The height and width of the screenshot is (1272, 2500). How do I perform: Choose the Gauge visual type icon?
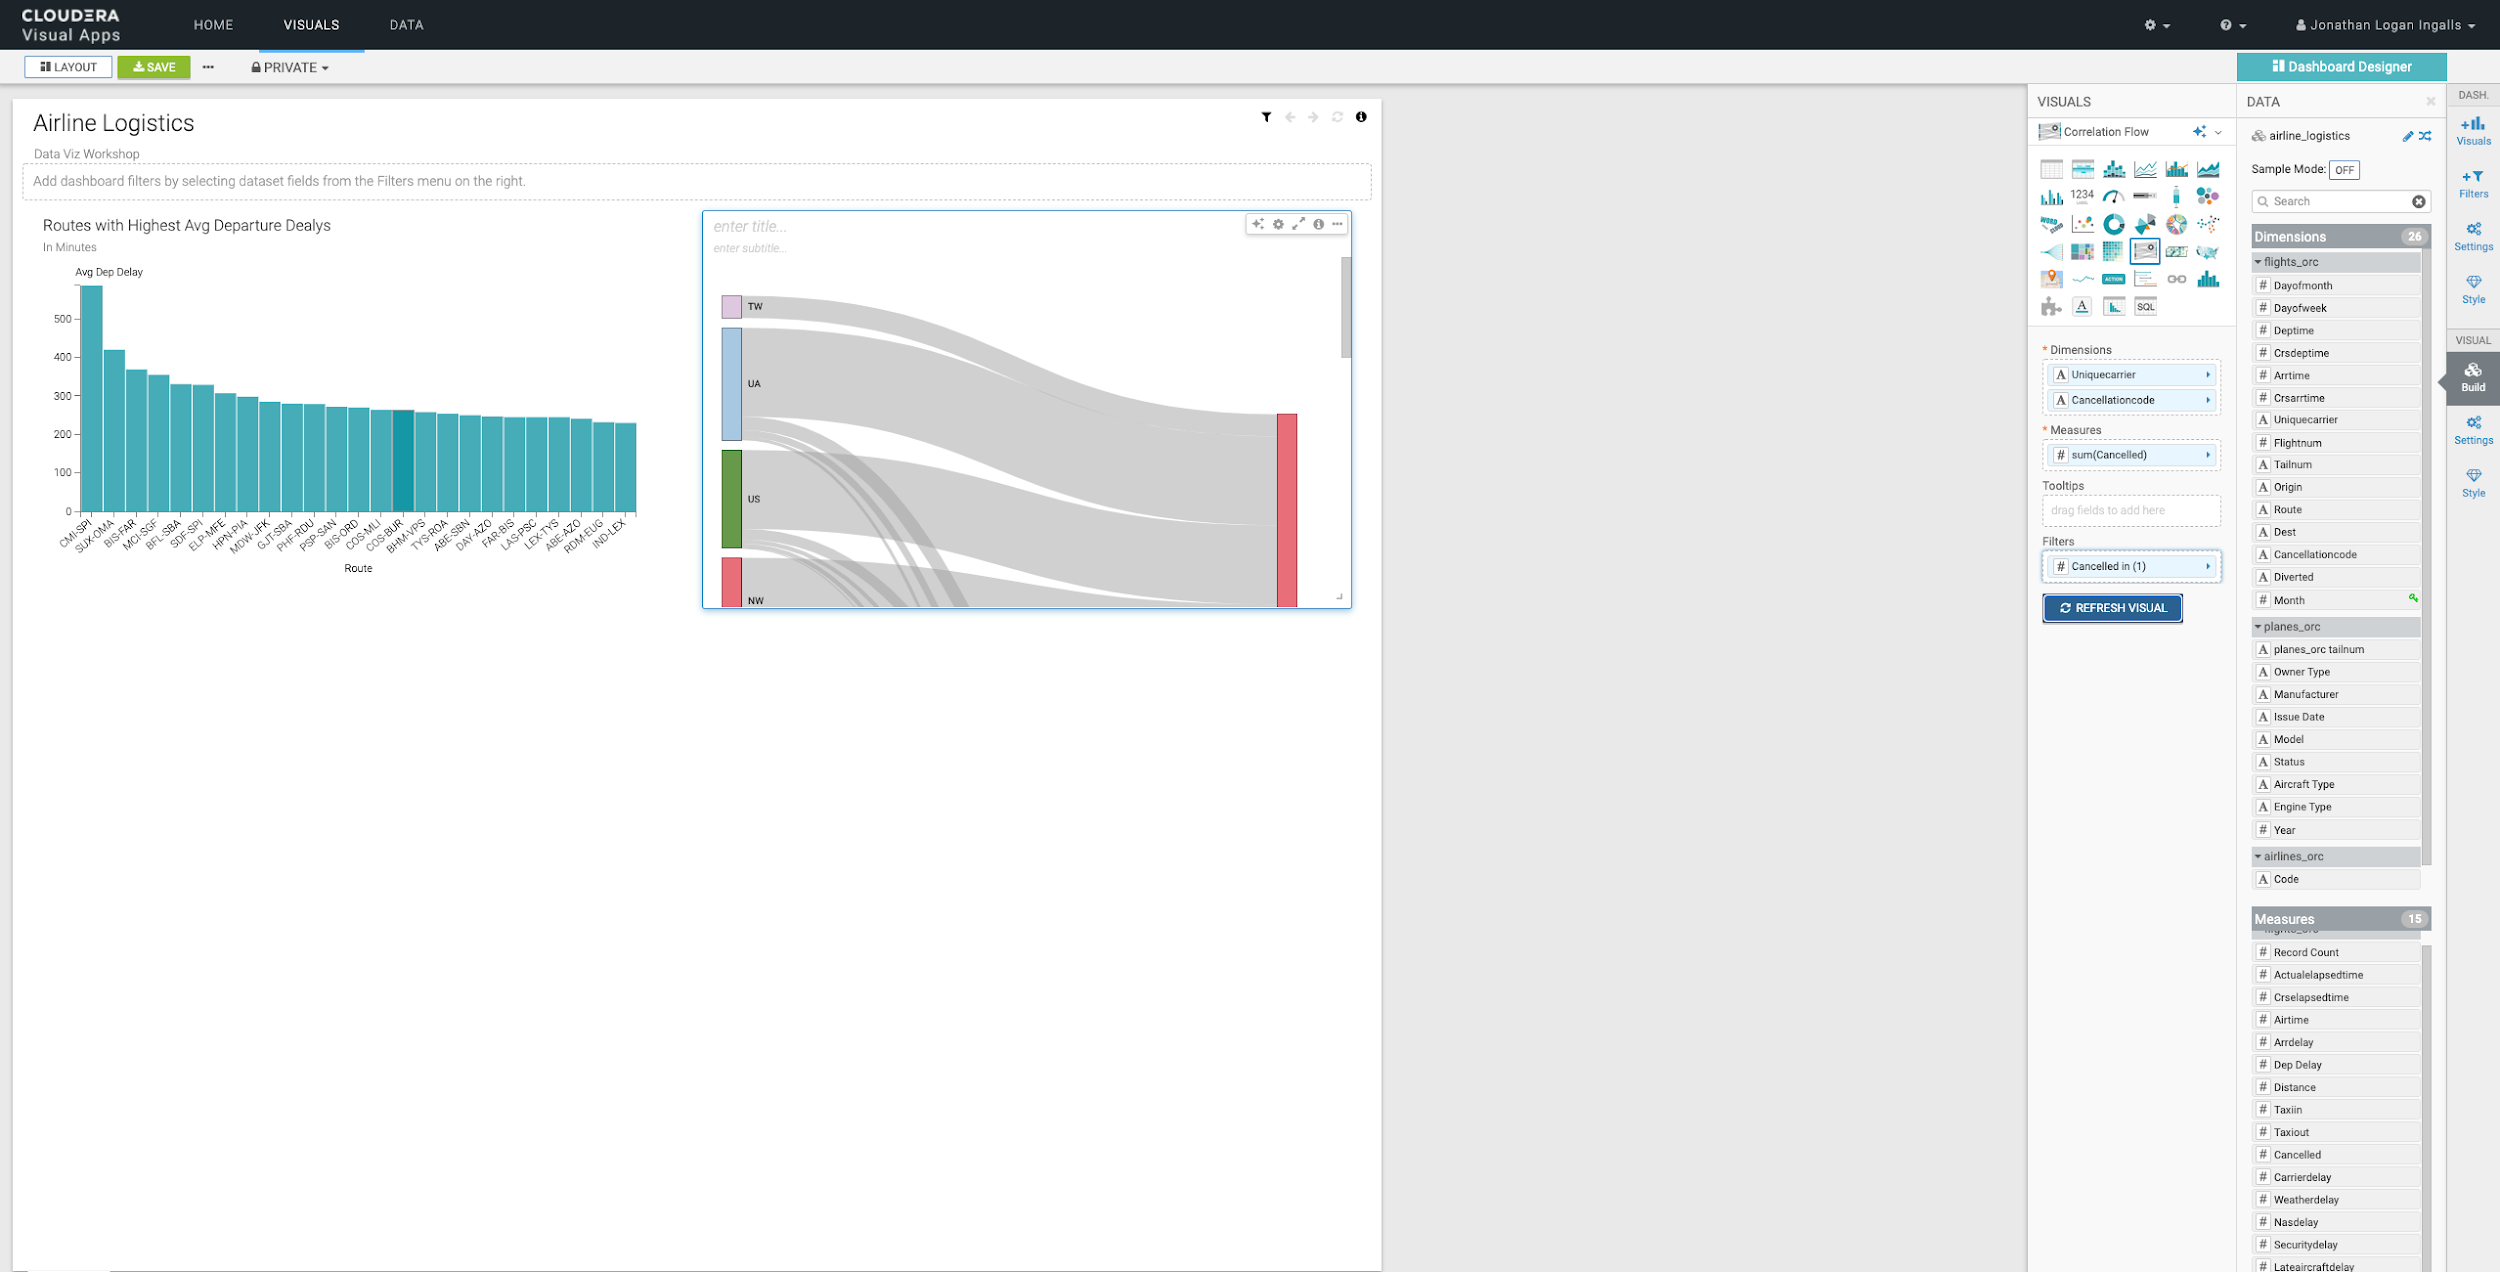(x=2113, y=196)
